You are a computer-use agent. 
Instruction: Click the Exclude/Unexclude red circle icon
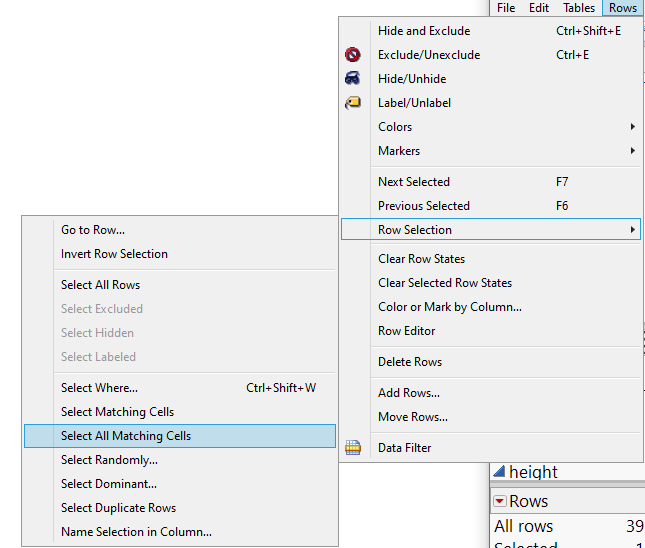[x=352, y=55]
